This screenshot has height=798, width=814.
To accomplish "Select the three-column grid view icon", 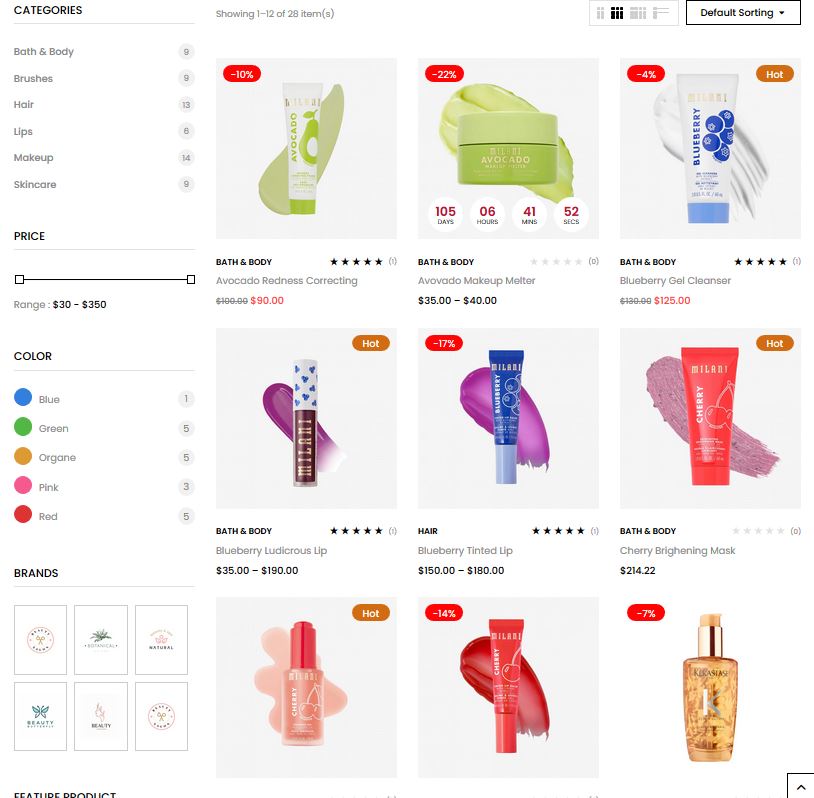I will pyautogui.click(x=617, y=13).
